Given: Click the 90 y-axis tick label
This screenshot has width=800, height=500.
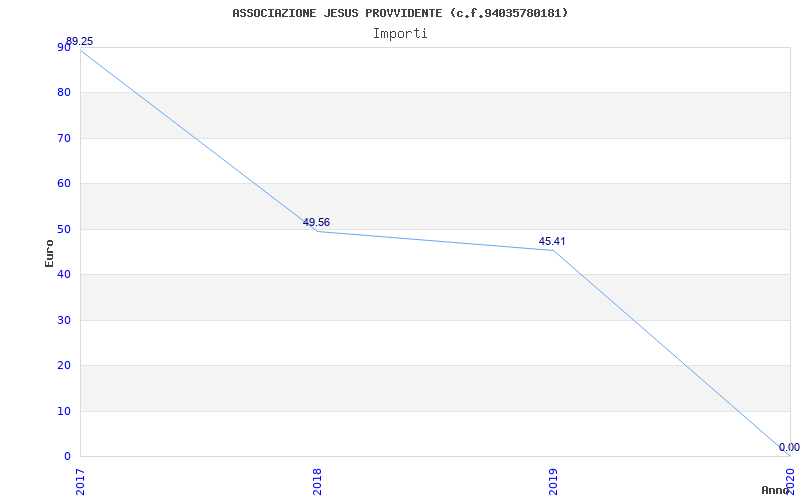Looking at the screenshot, I should pos(64,47).
